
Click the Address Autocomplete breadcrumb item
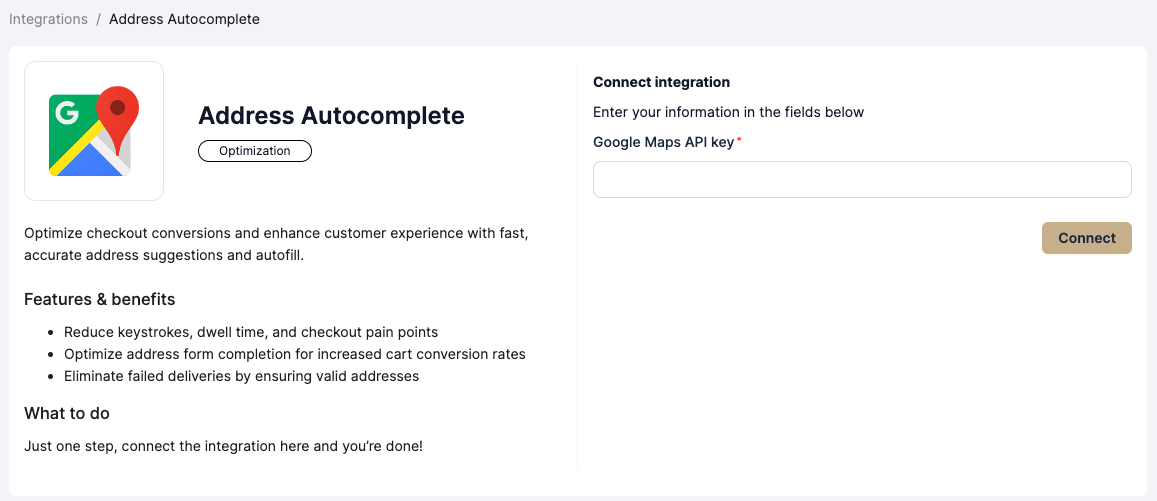184,19
